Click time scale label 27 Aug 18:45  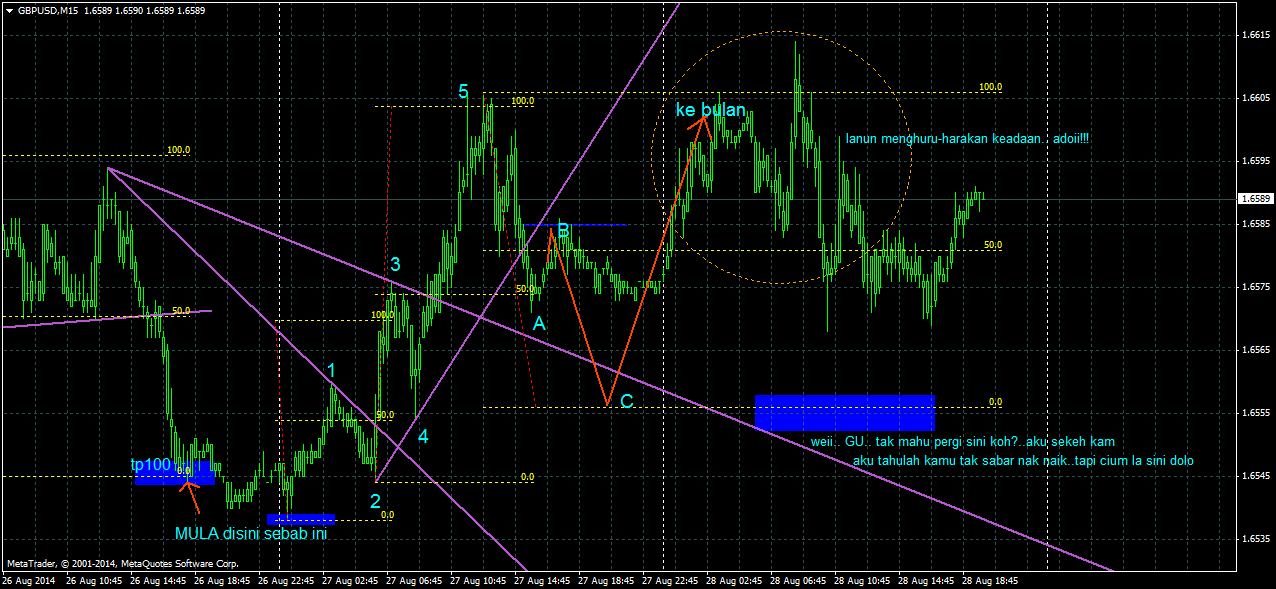(608, 580)
